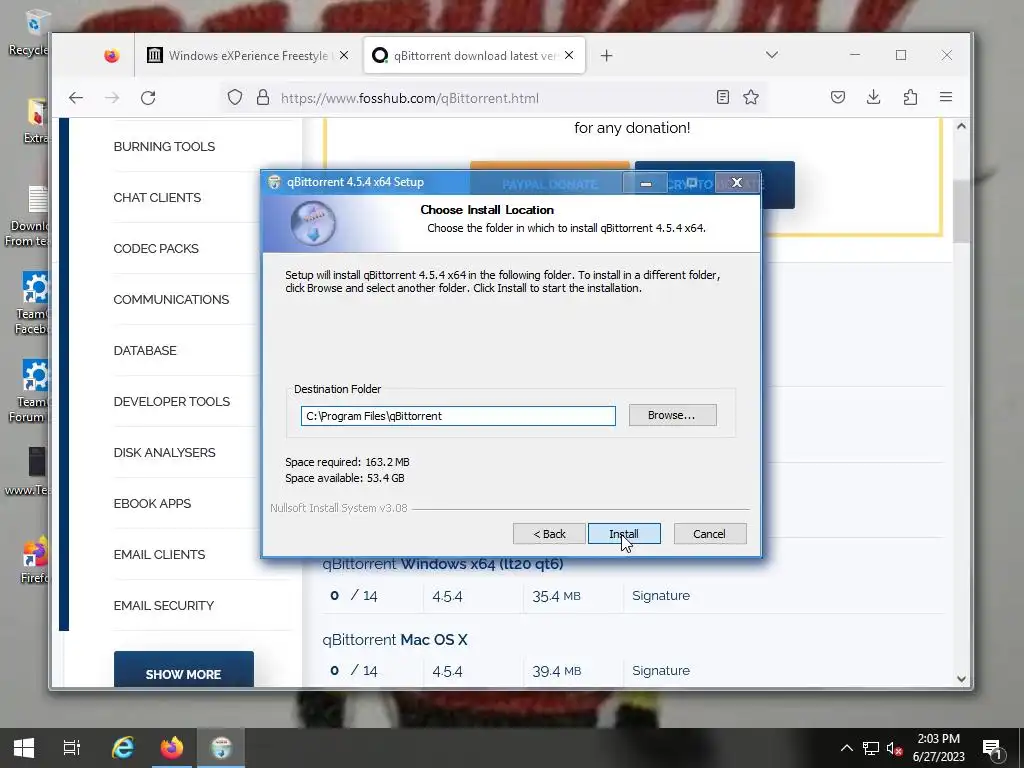Cancel the qBittorrent setup
Image resolution: width=1024 pixels, height=768 pixels.
coord(709,534)
